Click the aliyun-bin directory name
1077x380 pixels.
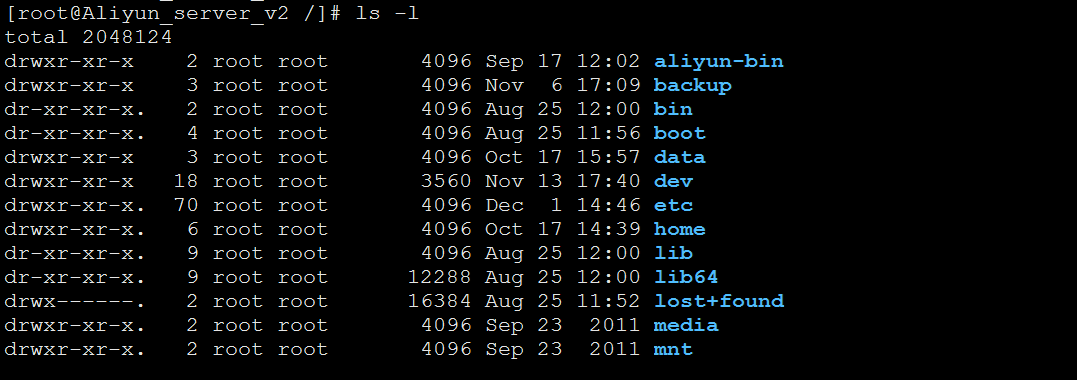(x=718, y=61)
